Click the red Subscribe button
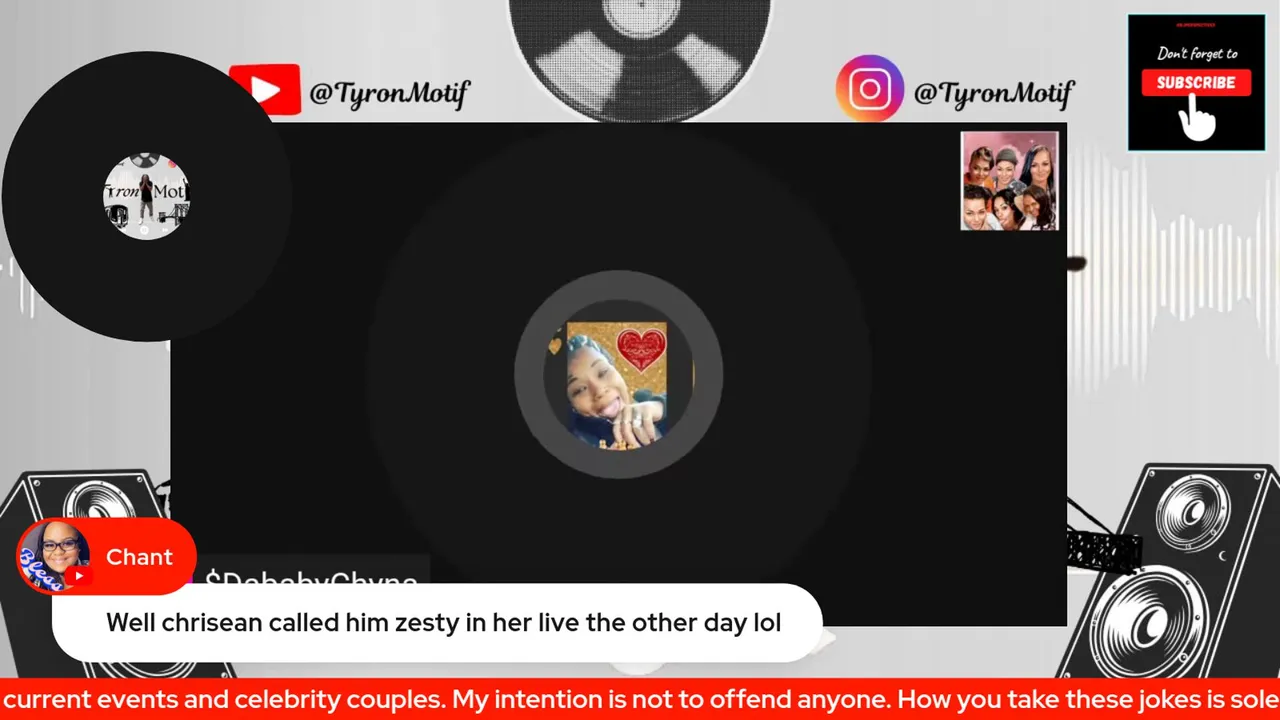 1196,83
